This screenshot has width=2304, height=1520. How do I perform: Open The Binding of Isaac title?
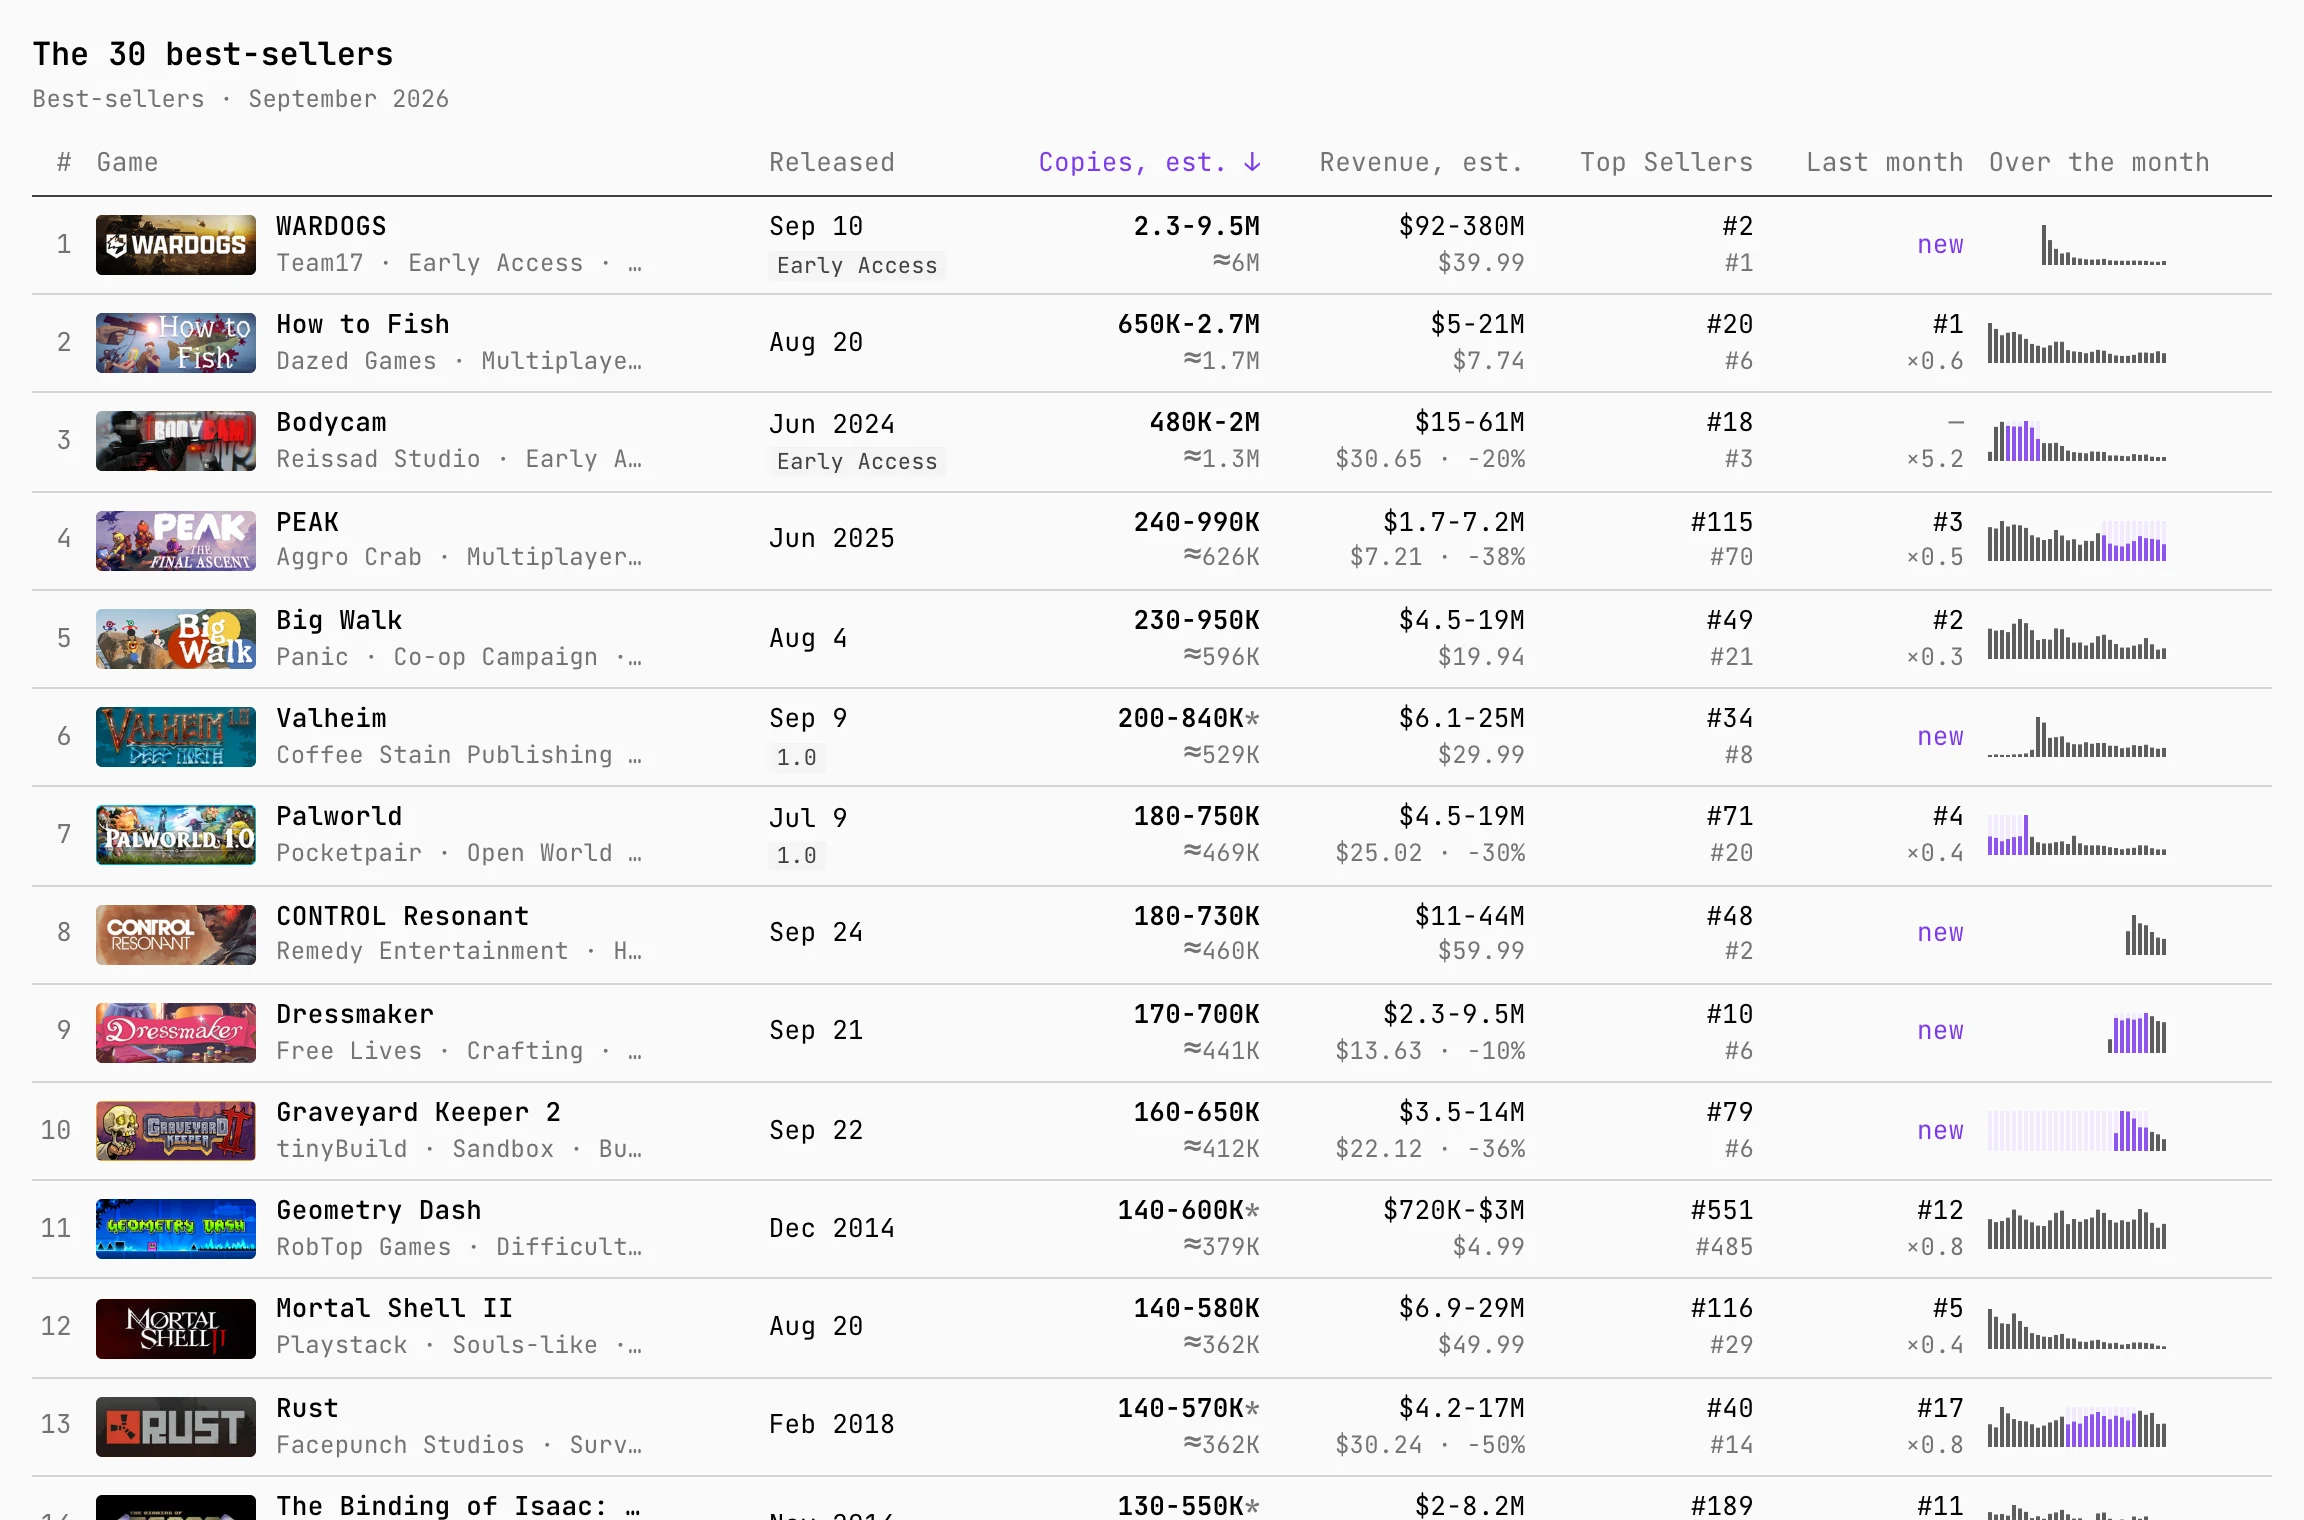(x=458, y=1505)
